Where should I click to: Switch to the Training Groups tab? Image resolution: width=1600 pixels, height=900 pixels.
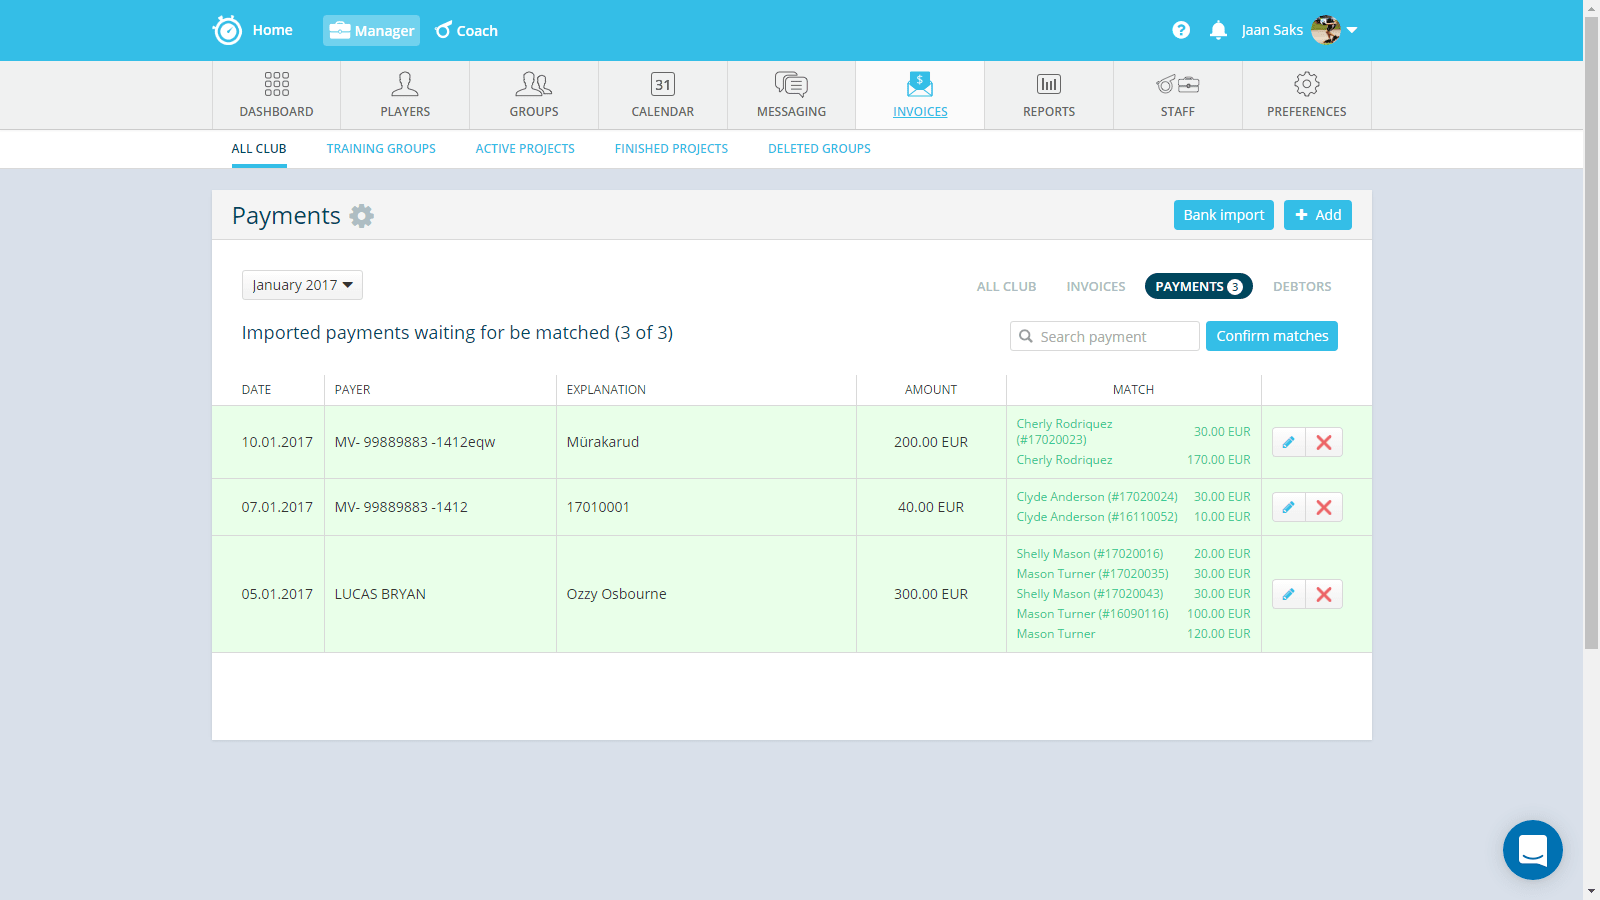click(381, 149)
